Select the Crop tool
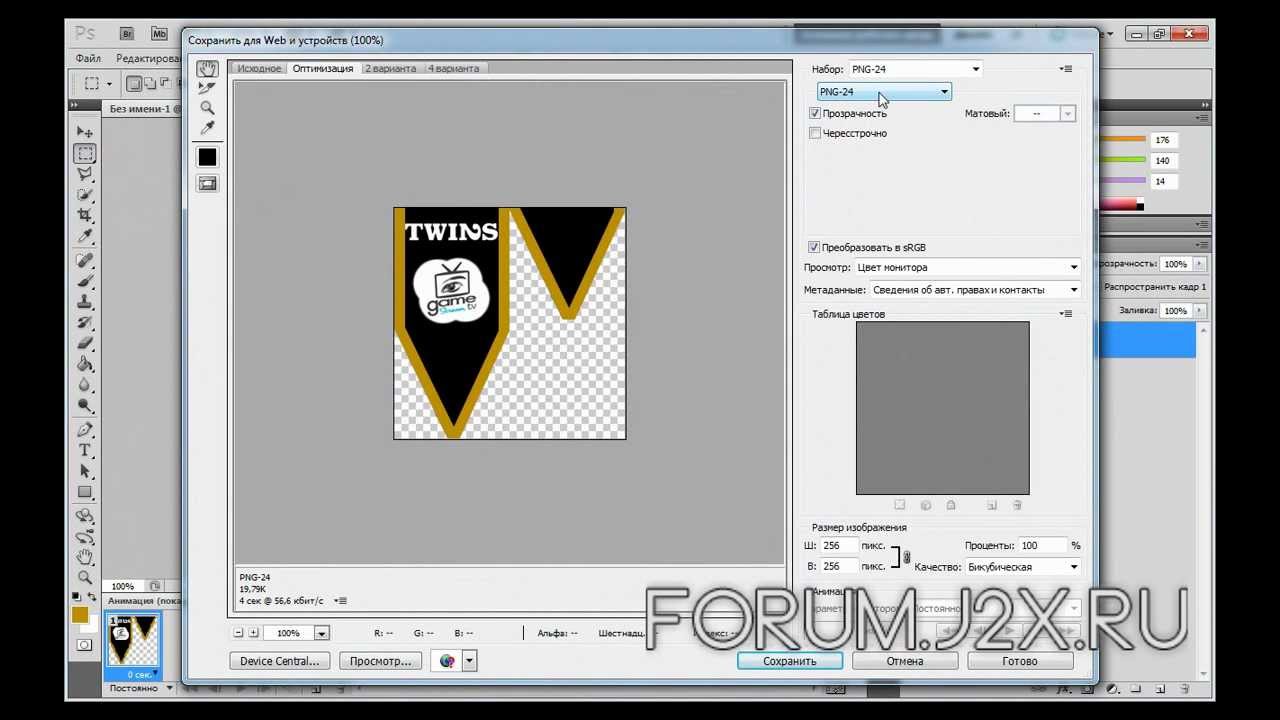Image resolution: width=1280 pixels, height=720 pixels. click(85, 215)
